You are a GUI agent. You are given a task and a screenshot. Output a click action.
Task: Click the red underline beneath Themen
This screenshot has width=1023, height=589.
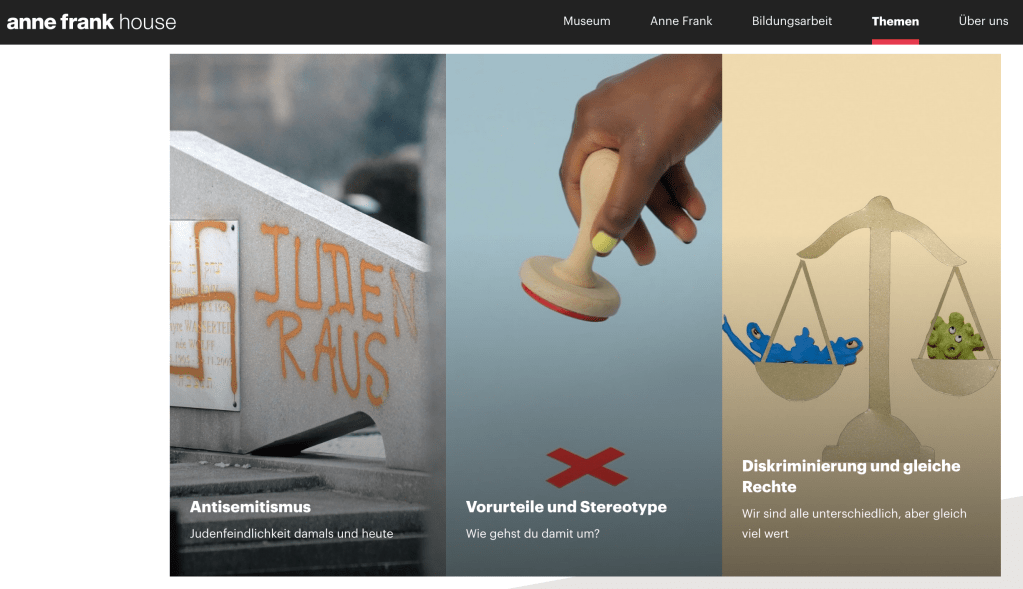point(895,42)
